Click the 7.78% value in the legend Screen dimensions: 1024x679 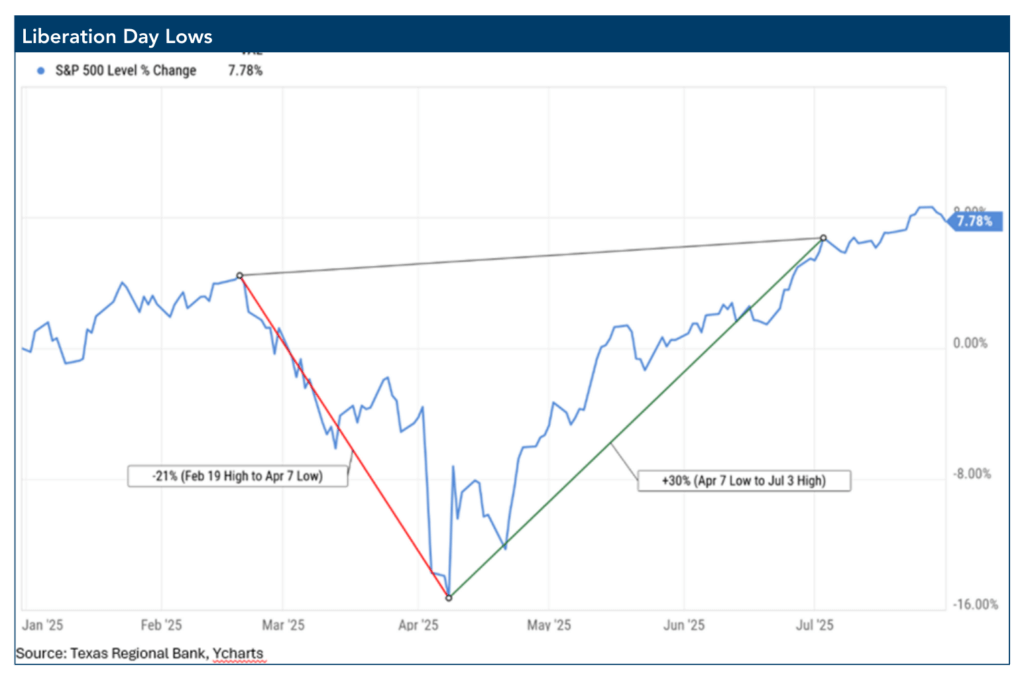coord(245,71)
